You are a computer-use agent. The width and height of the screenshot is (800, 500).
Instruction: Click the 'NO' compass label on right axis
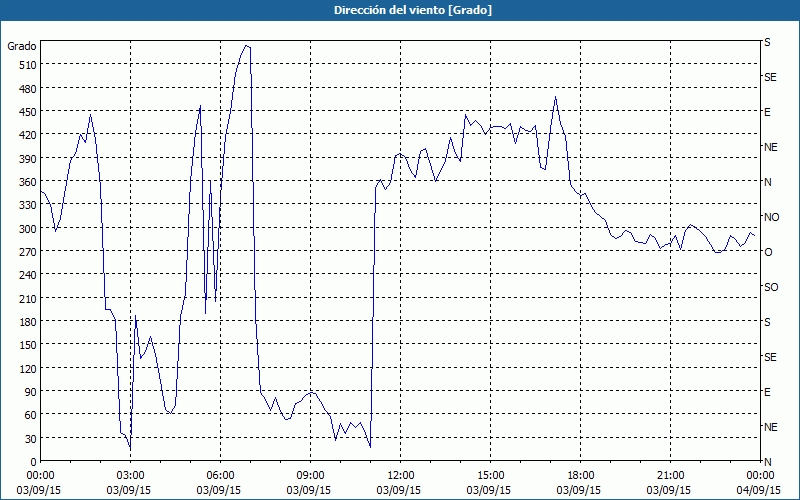[771, 217]
